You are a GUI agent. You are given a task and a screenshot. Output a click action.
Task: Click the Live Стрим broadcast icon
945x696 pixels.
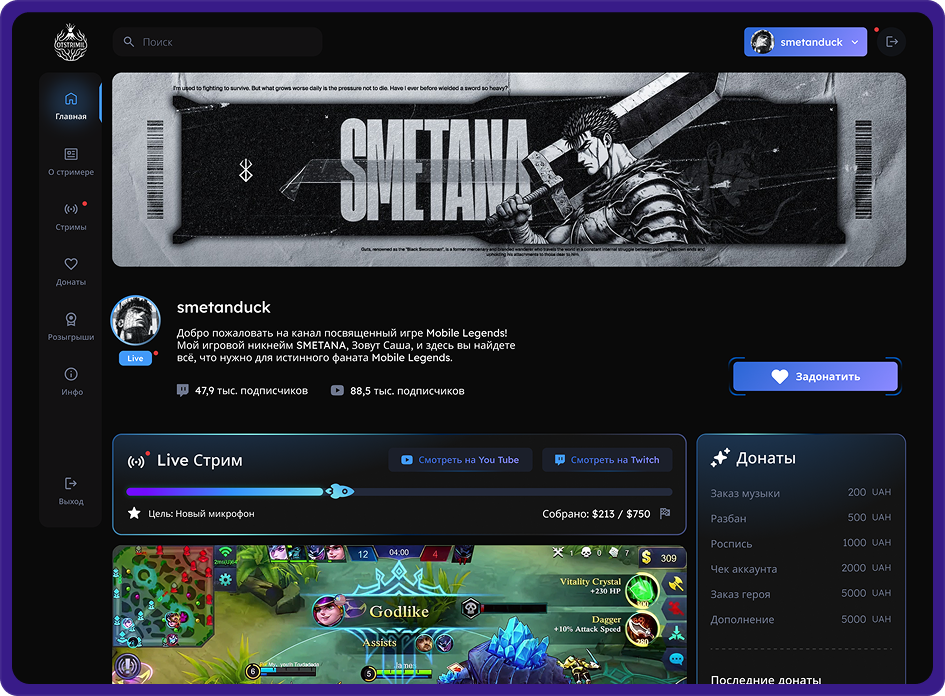(137, 462)
